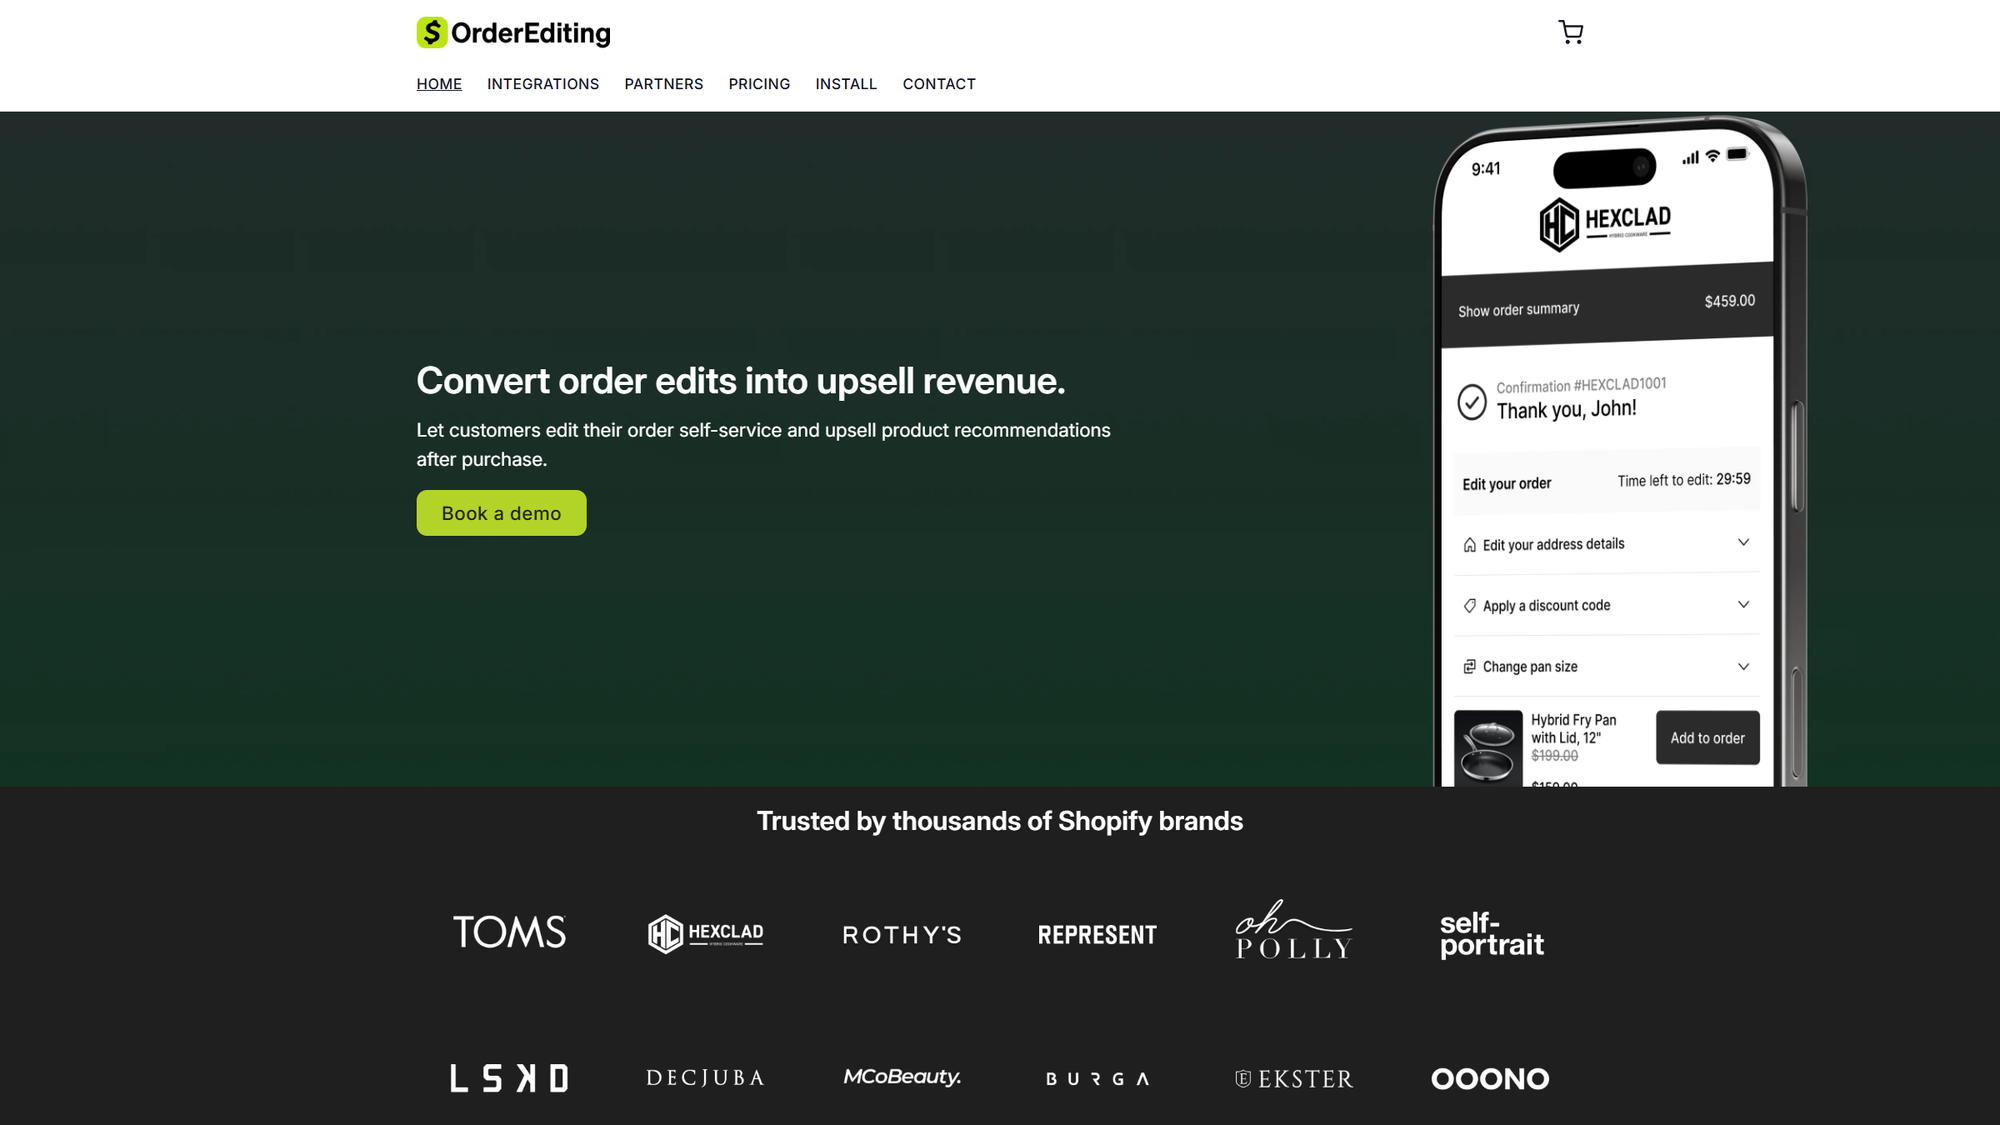Viewport: 2000px width, 1125px height.
Task: Click the Book a demo button
Action: (501, 512)
